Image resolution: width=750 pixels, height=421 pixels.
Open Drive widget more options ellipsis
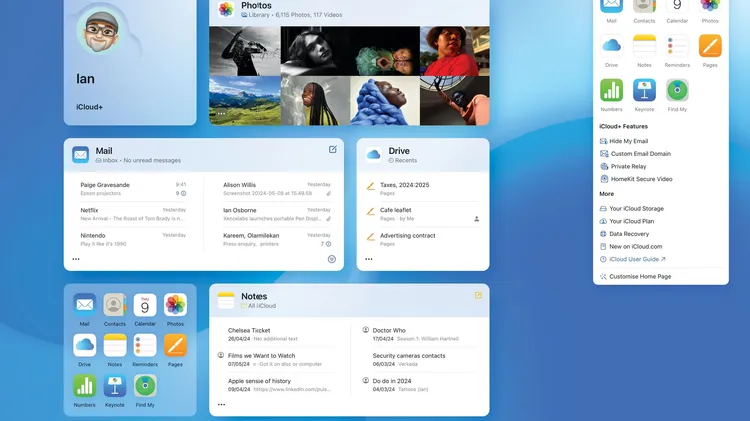[x=368, y=259]
